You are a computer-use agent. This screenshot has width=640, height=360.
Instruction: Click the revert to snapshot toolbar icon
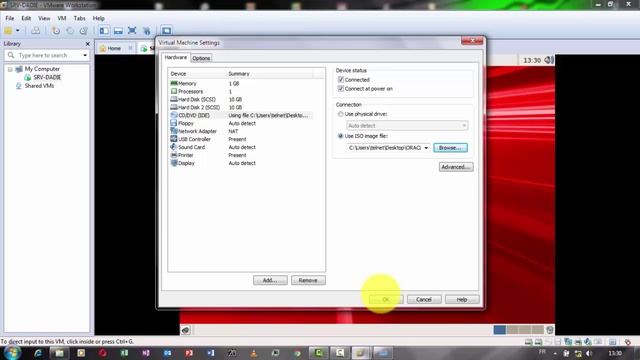[x=70, y=31]
